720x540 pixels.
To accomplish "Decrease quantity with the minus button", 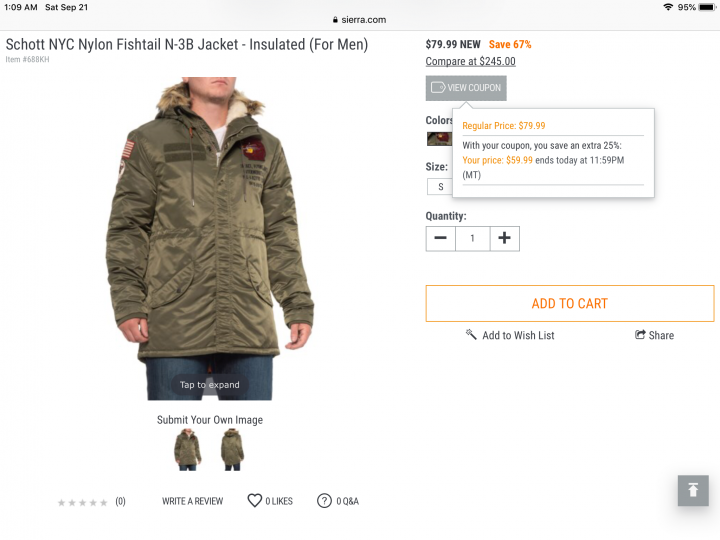I will click(x=440, y=238).
